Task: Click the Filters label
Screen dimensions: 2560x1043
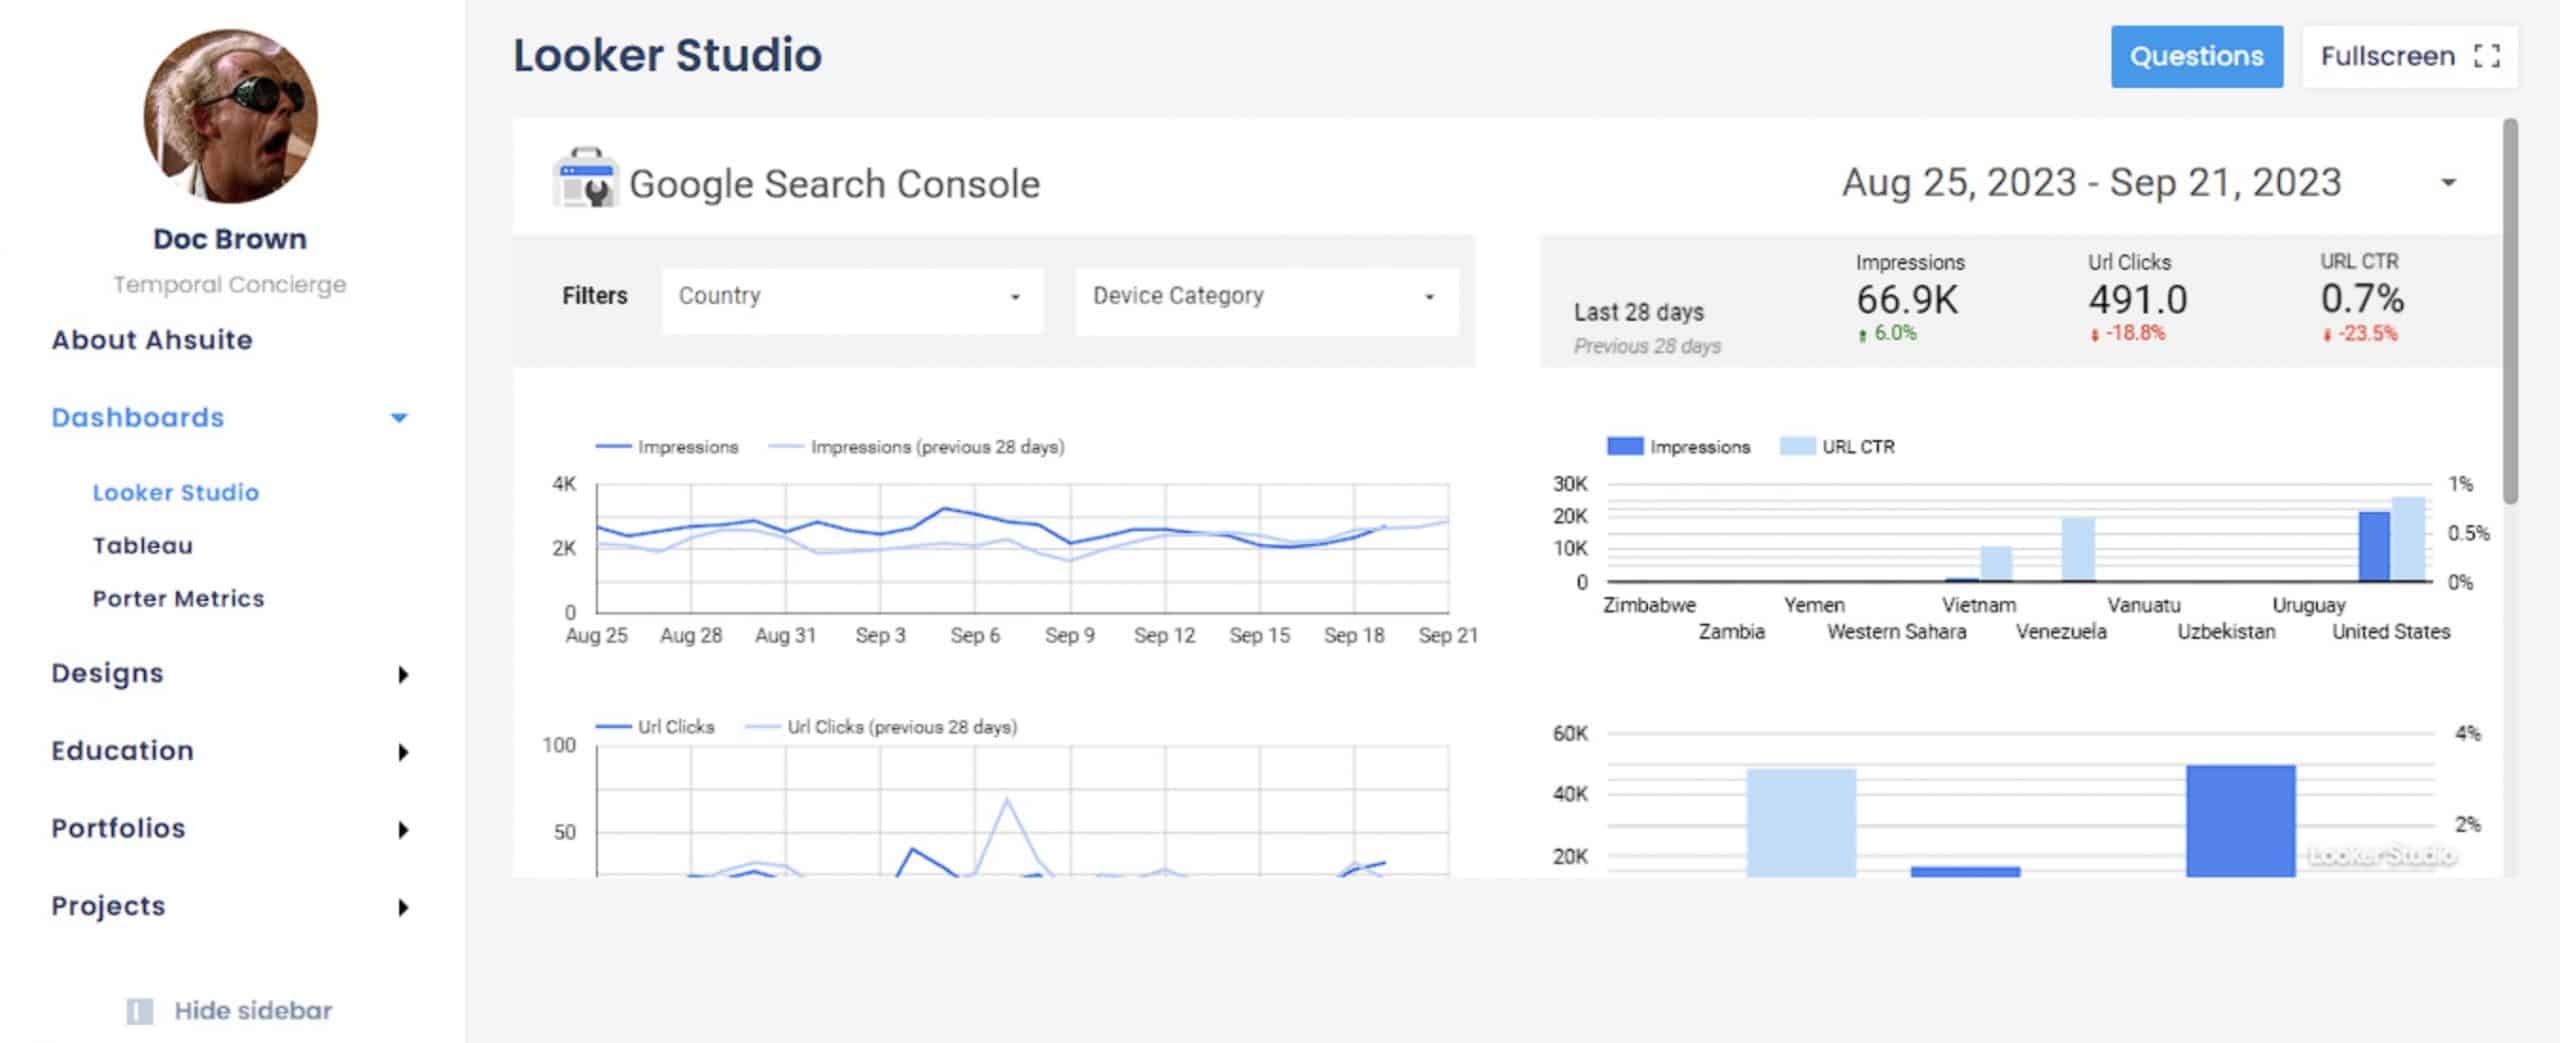Action: click(594, 296)
